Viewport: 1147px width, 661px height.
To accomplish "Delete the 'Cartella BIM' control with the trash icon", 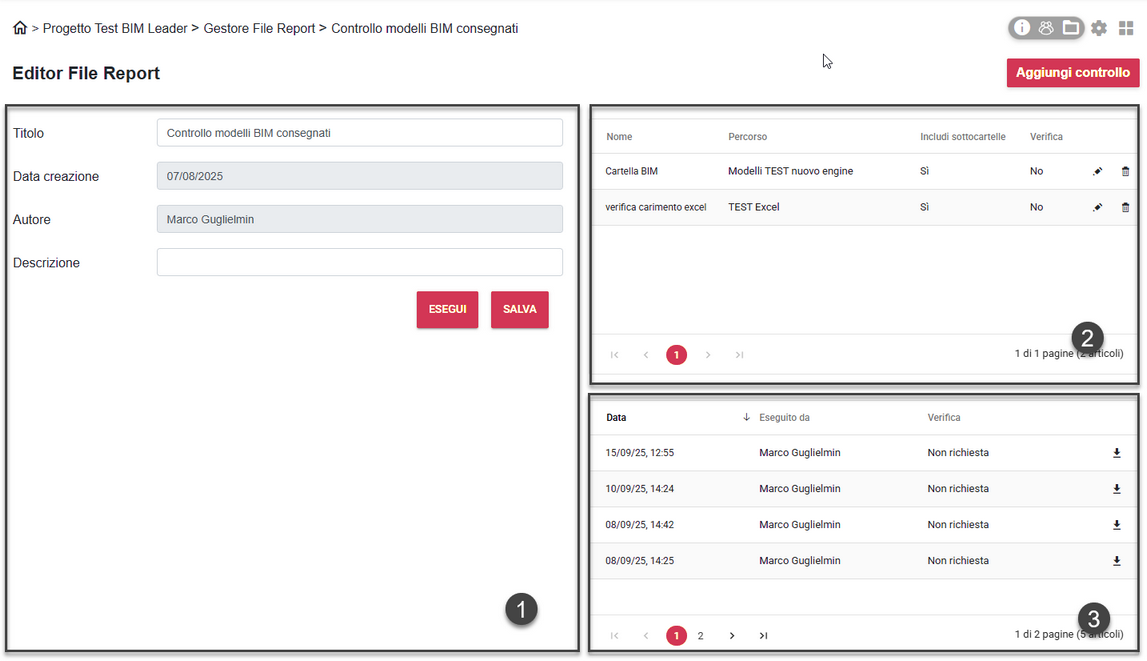I will [1125, 171].
